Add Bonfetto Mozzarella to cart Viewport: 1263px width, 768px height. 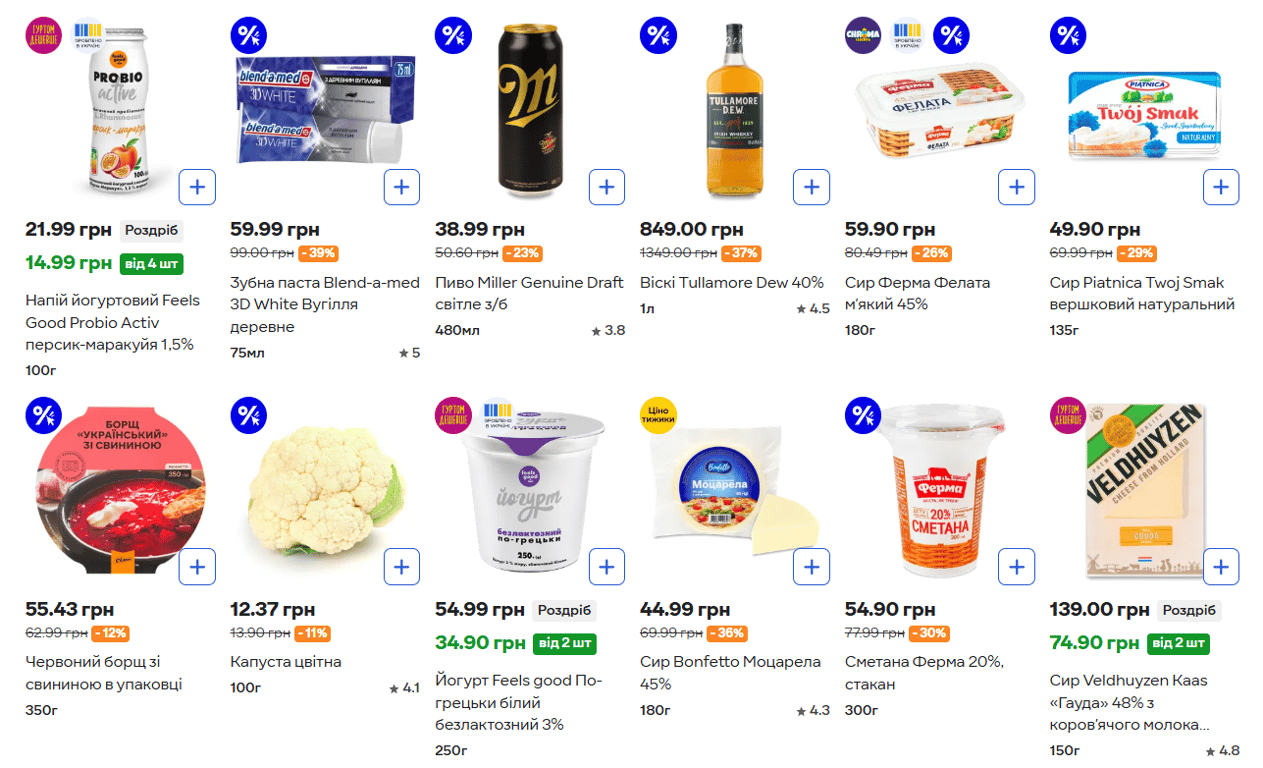pyautogui.click(x=811, y=567)
